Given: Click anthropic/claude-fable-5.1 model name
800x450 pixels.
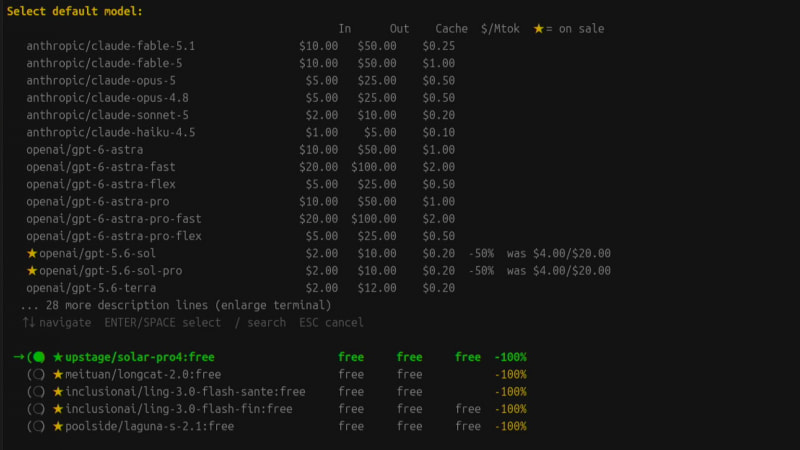Looking at the screenshot, I should pos(111,46).
